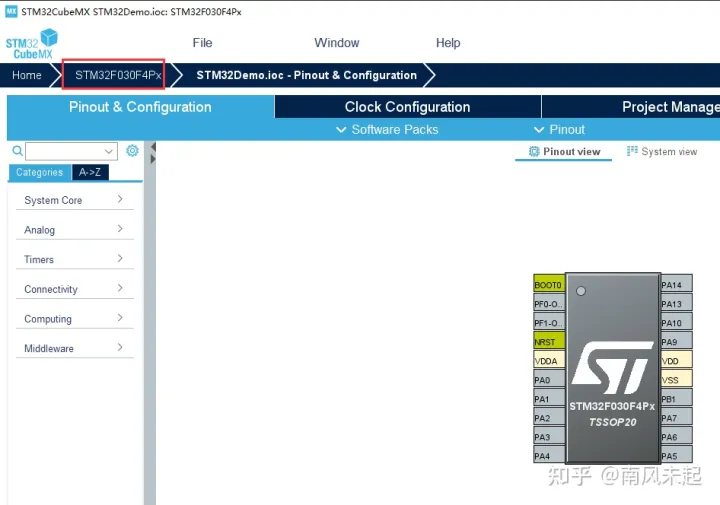
Task: Select the Categories tab
Action: point(39,172)
